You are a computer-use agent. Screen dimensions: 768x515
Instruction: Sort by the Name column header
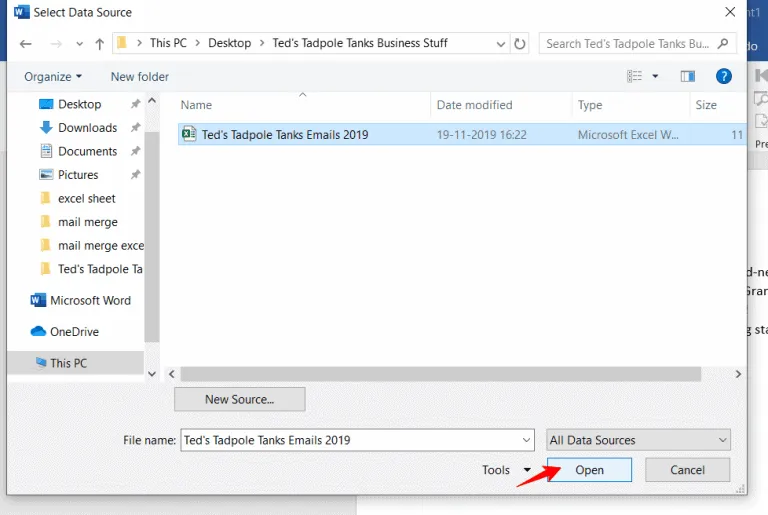[x=196, y=105]
